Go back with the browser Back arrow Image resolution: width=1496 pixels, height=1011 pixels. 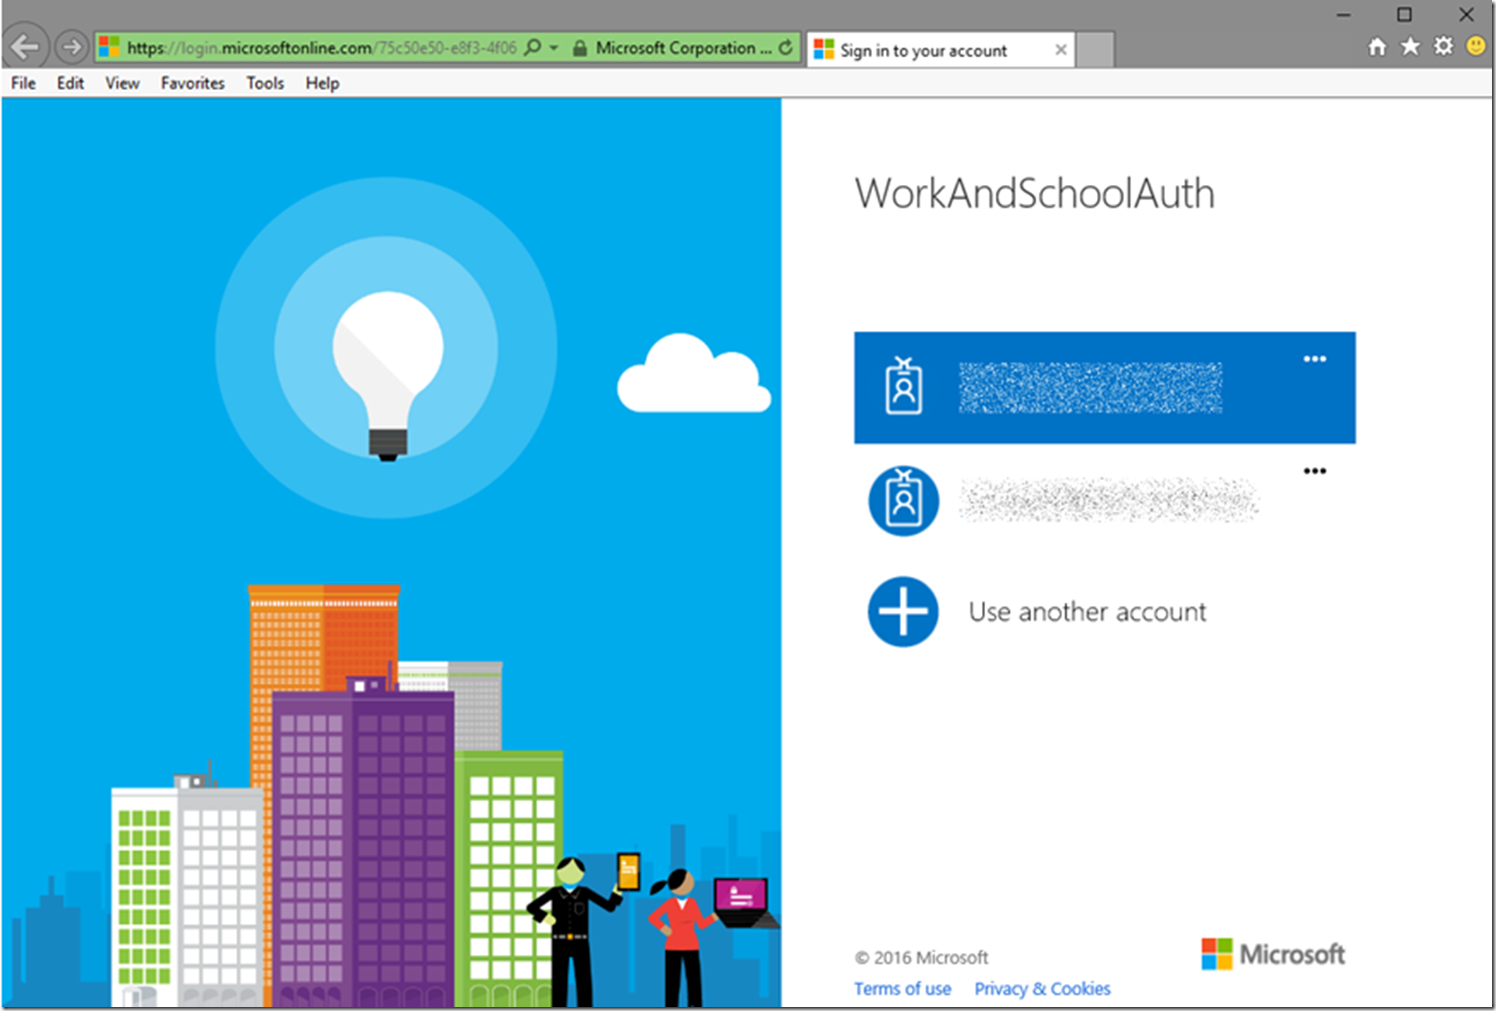coord(25,47)
